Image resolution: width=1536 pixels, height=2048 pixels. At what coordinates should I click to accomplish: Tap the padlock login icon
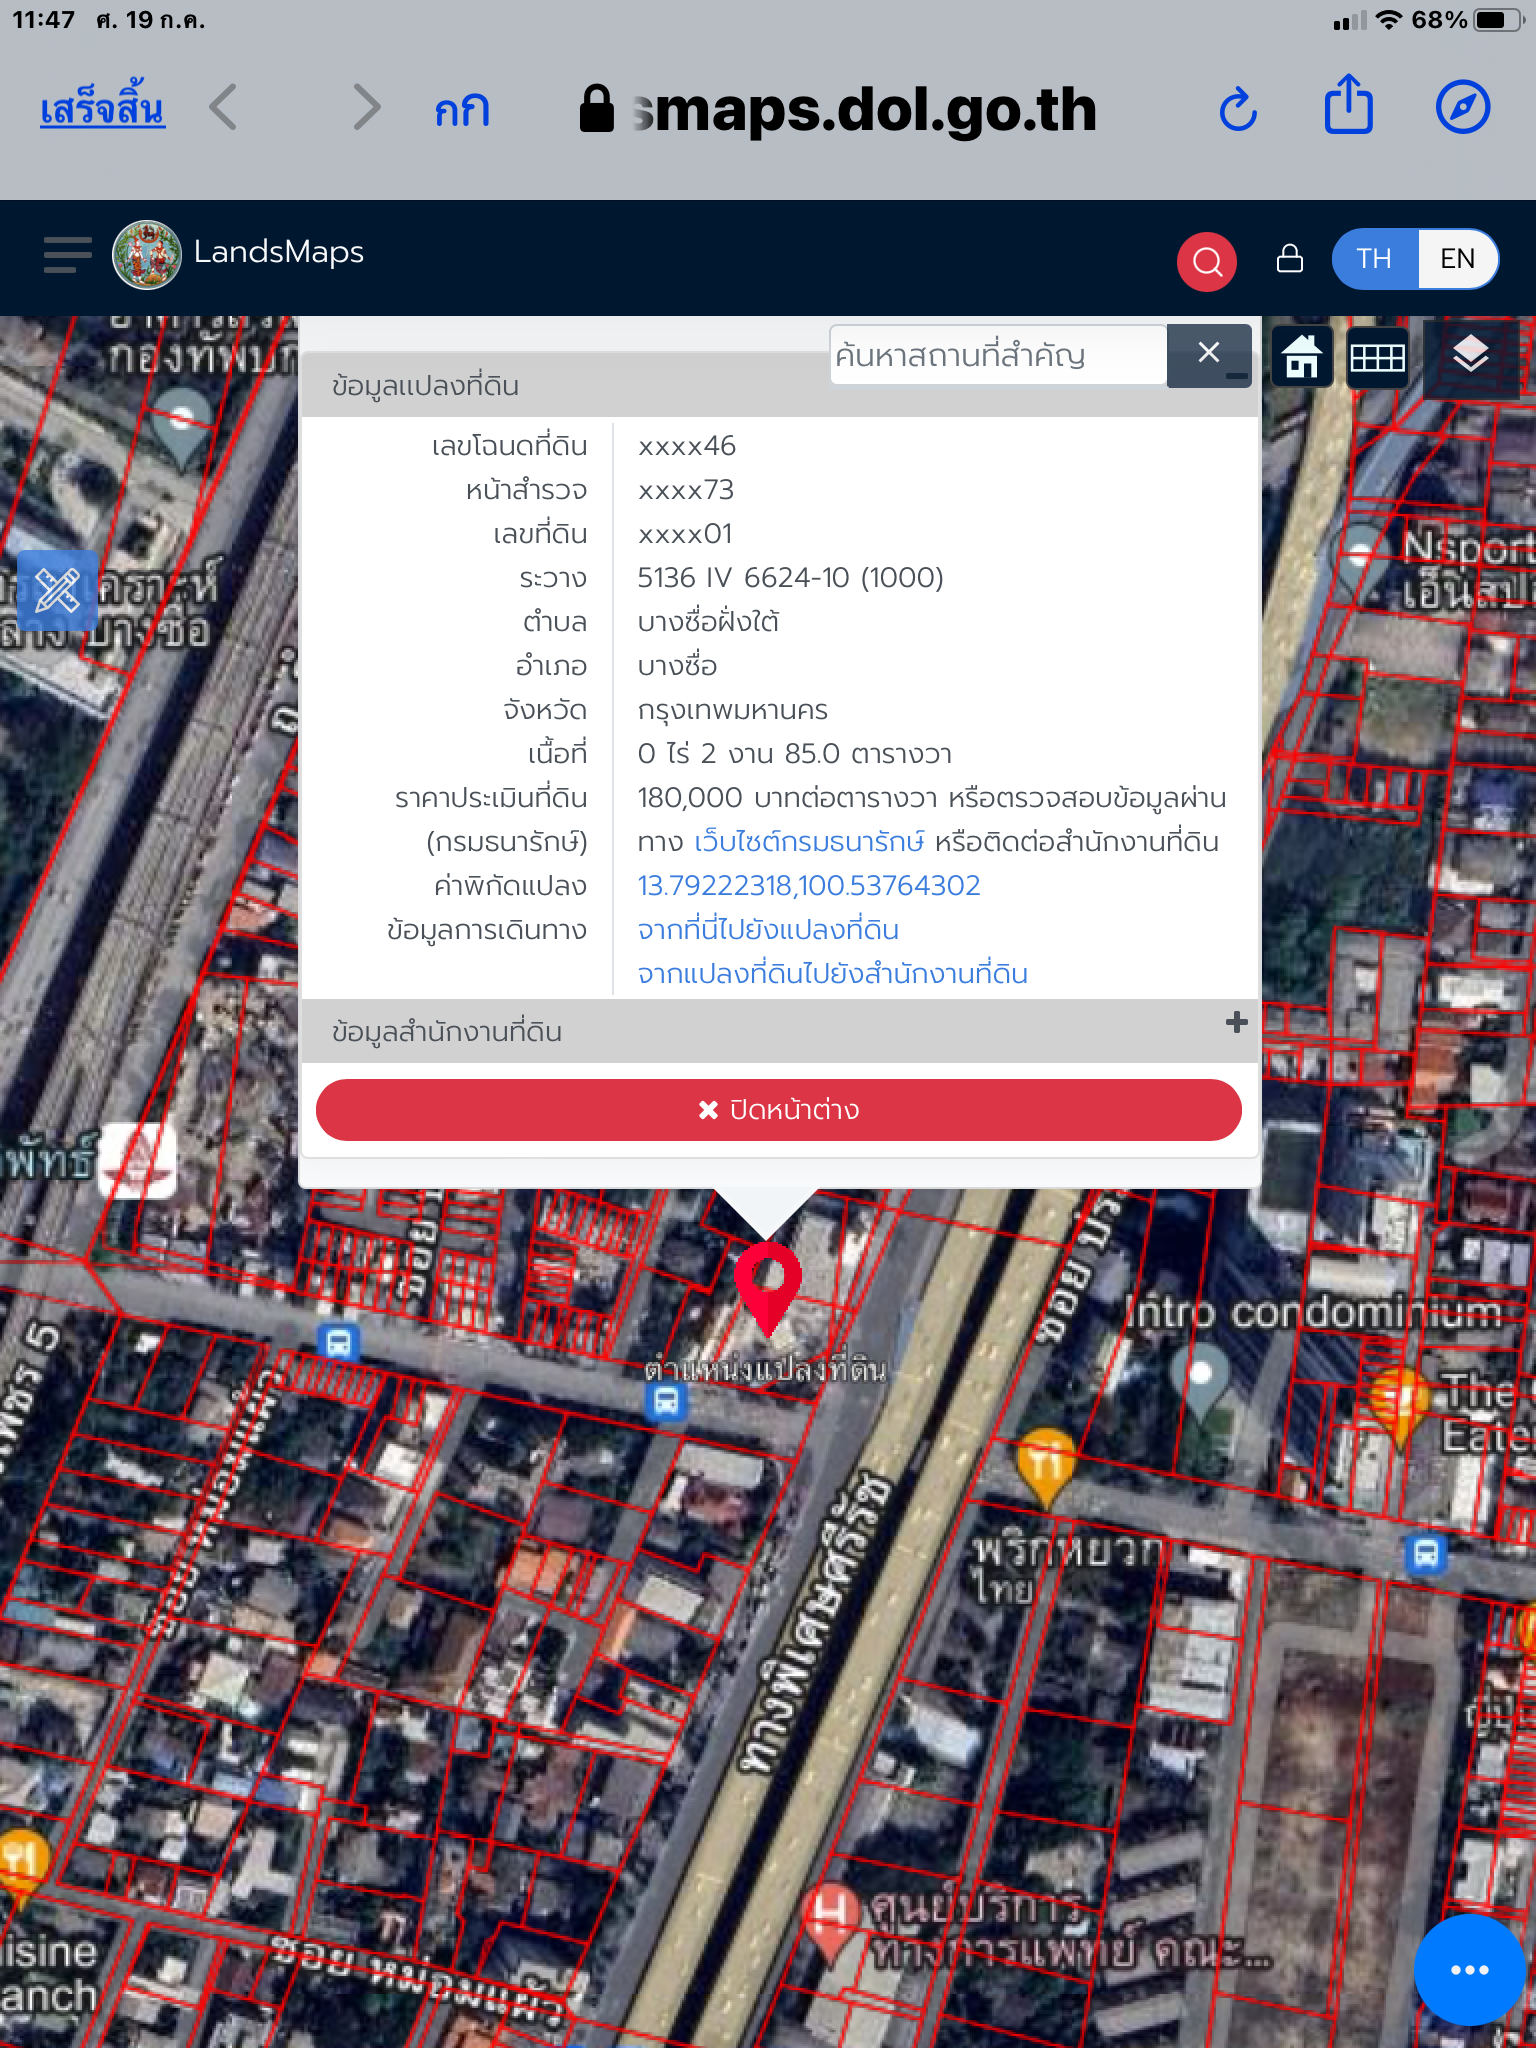[1290, 259]
